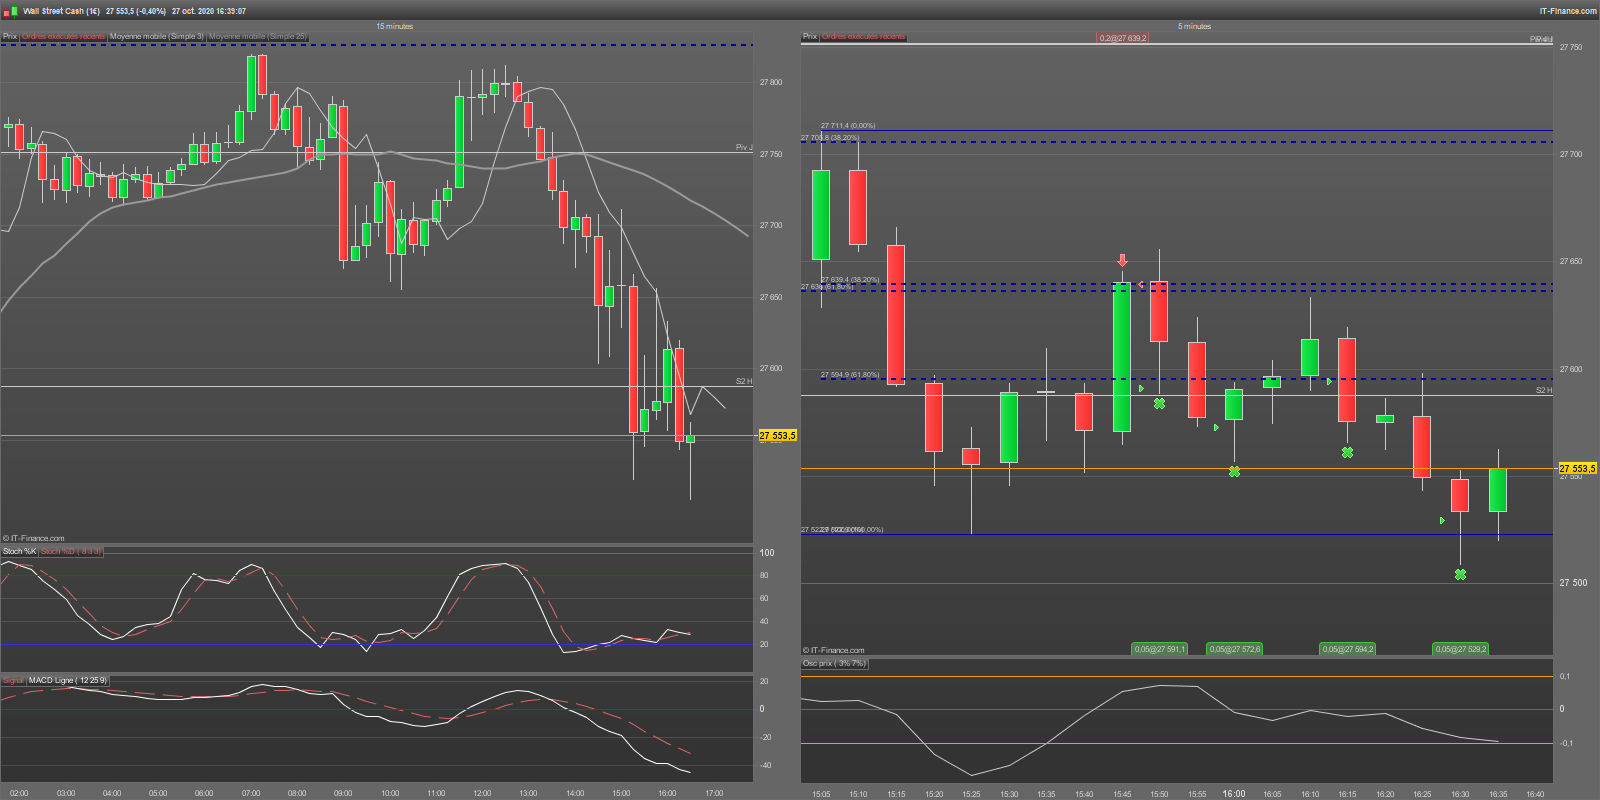Click the IT-Finance.com link at top right

click(x=1567, y=11)
